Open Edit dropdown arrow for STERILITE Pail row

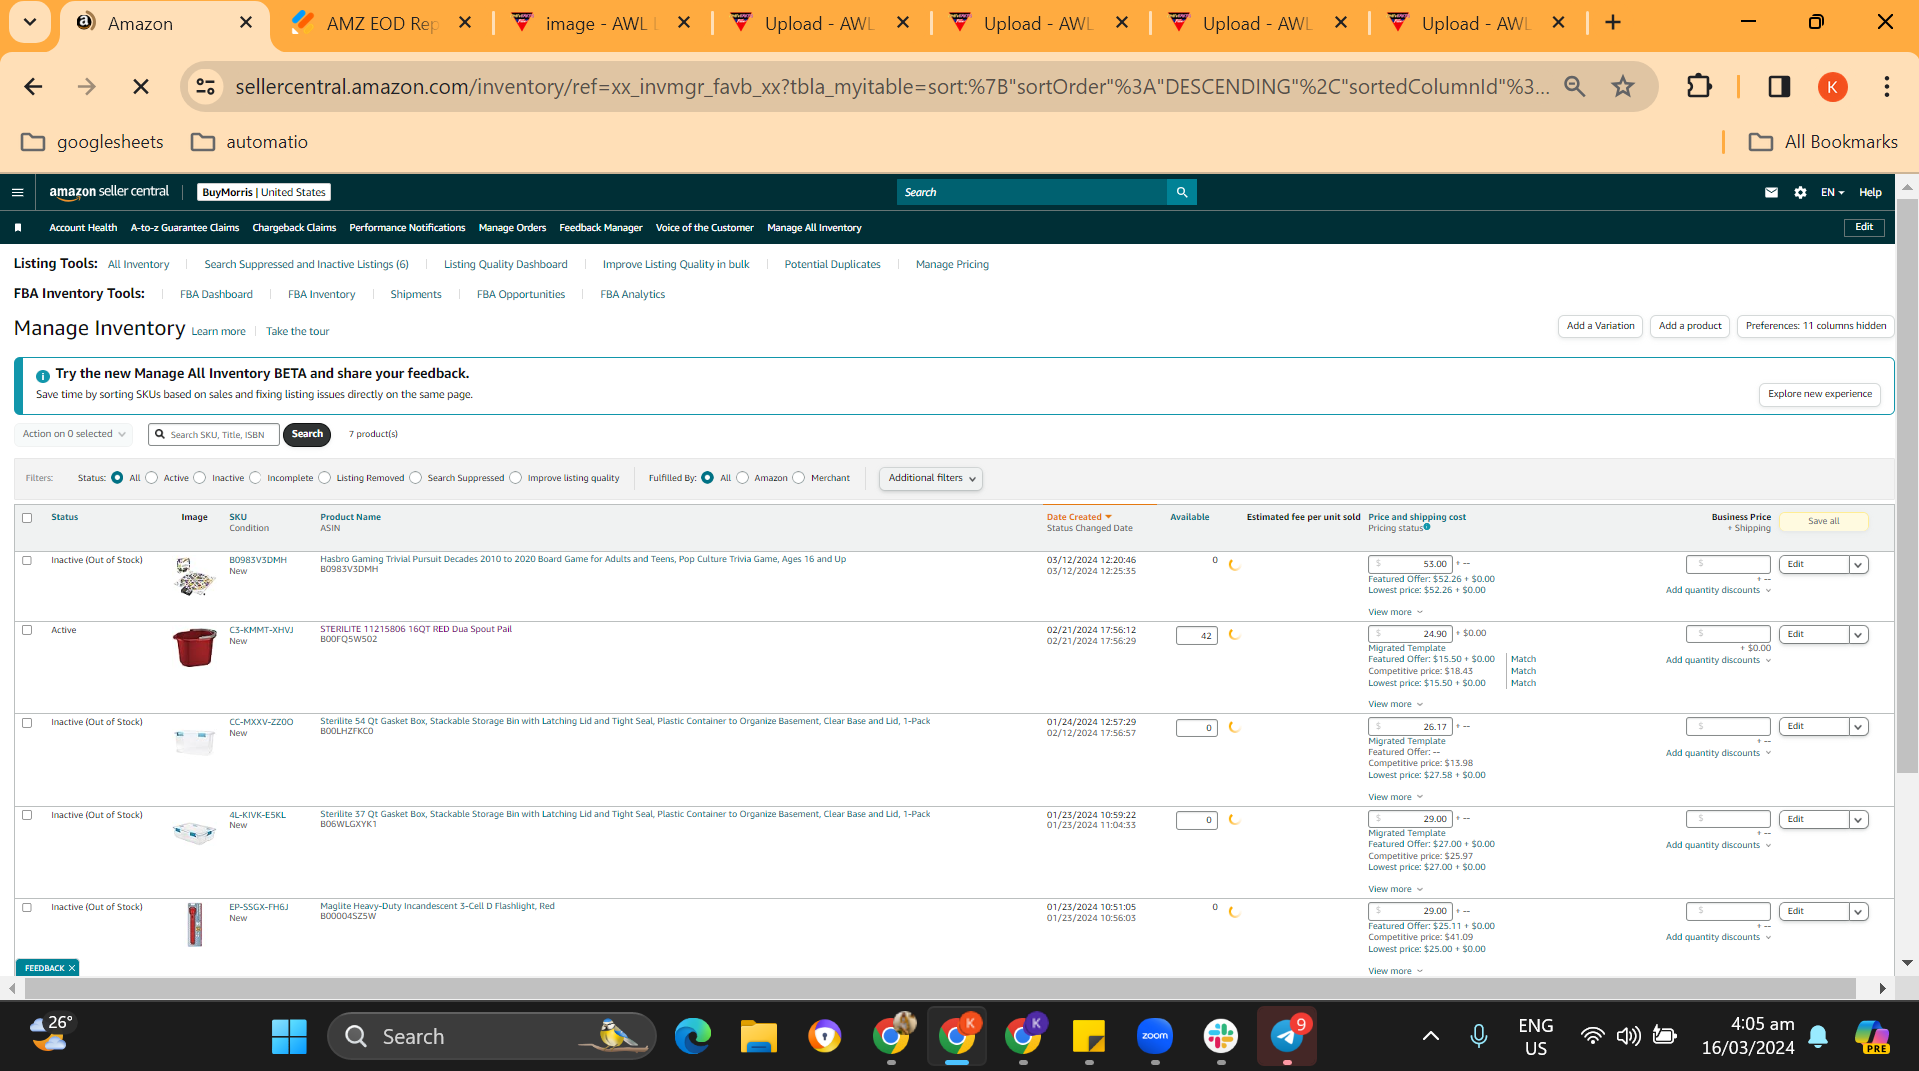click(1858, 635)
